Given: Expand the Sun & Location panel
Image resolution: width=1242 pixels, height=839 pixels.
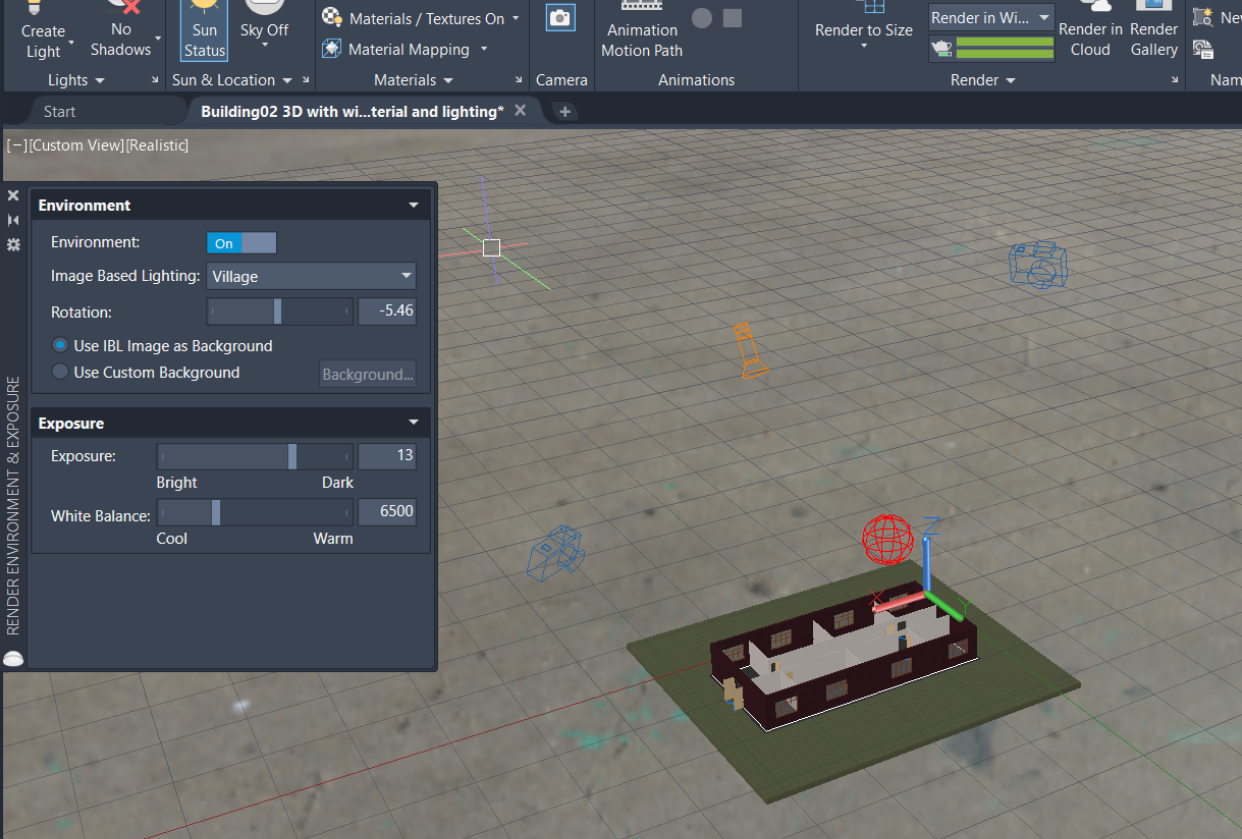Looking at the screenshot, I should tap(231, 80).
